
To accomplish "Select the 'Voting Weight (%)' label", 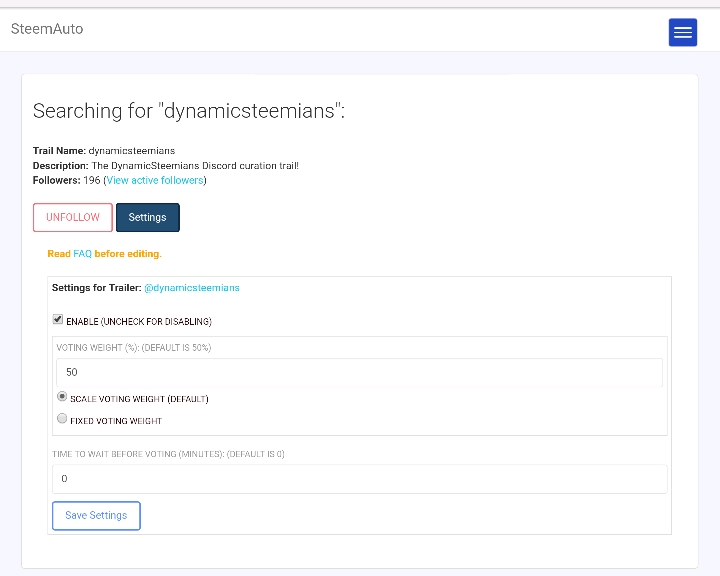I will tap(134, 348).
